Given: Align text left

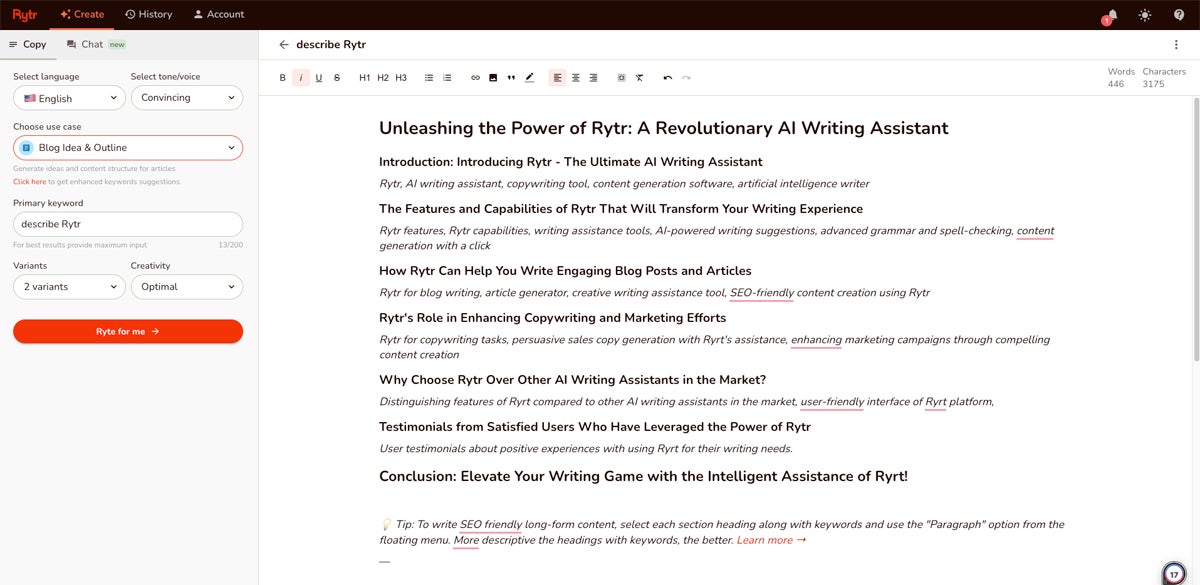Looking at the screenshot, I should 558,78.
